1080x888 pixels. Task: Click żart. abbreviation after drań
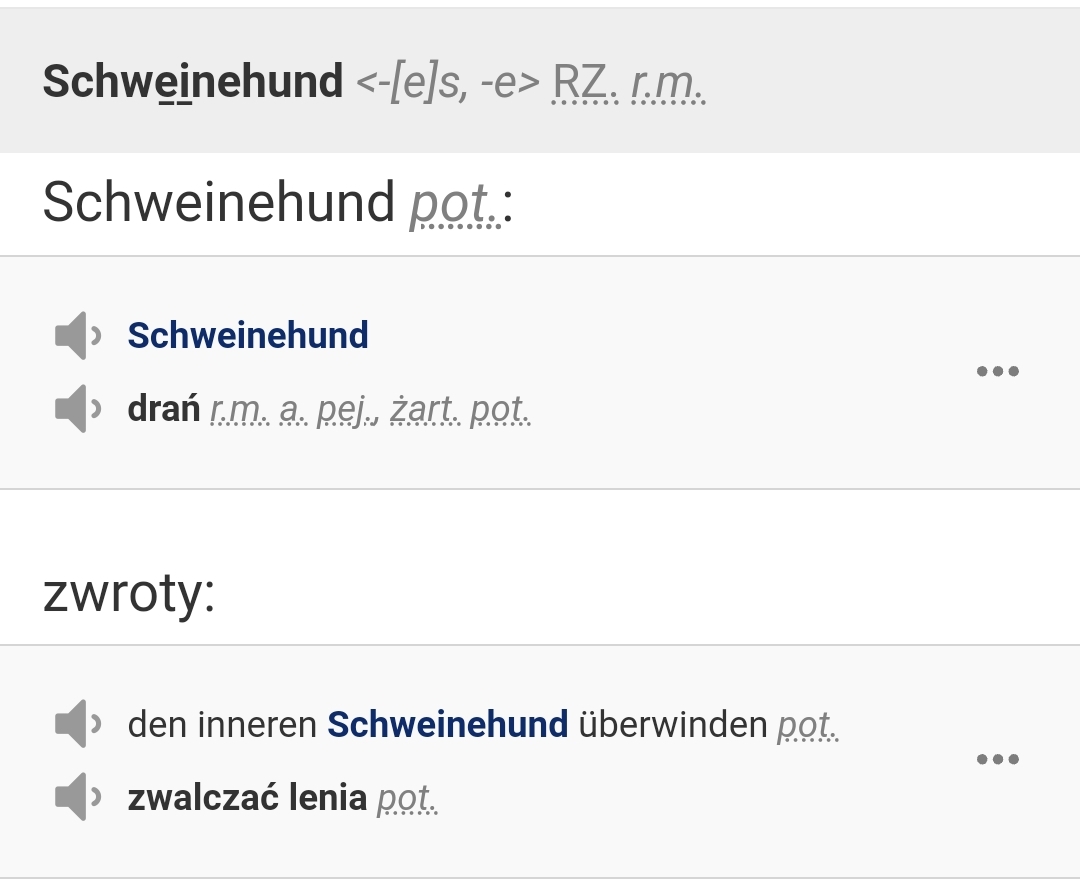pos(425,409)
